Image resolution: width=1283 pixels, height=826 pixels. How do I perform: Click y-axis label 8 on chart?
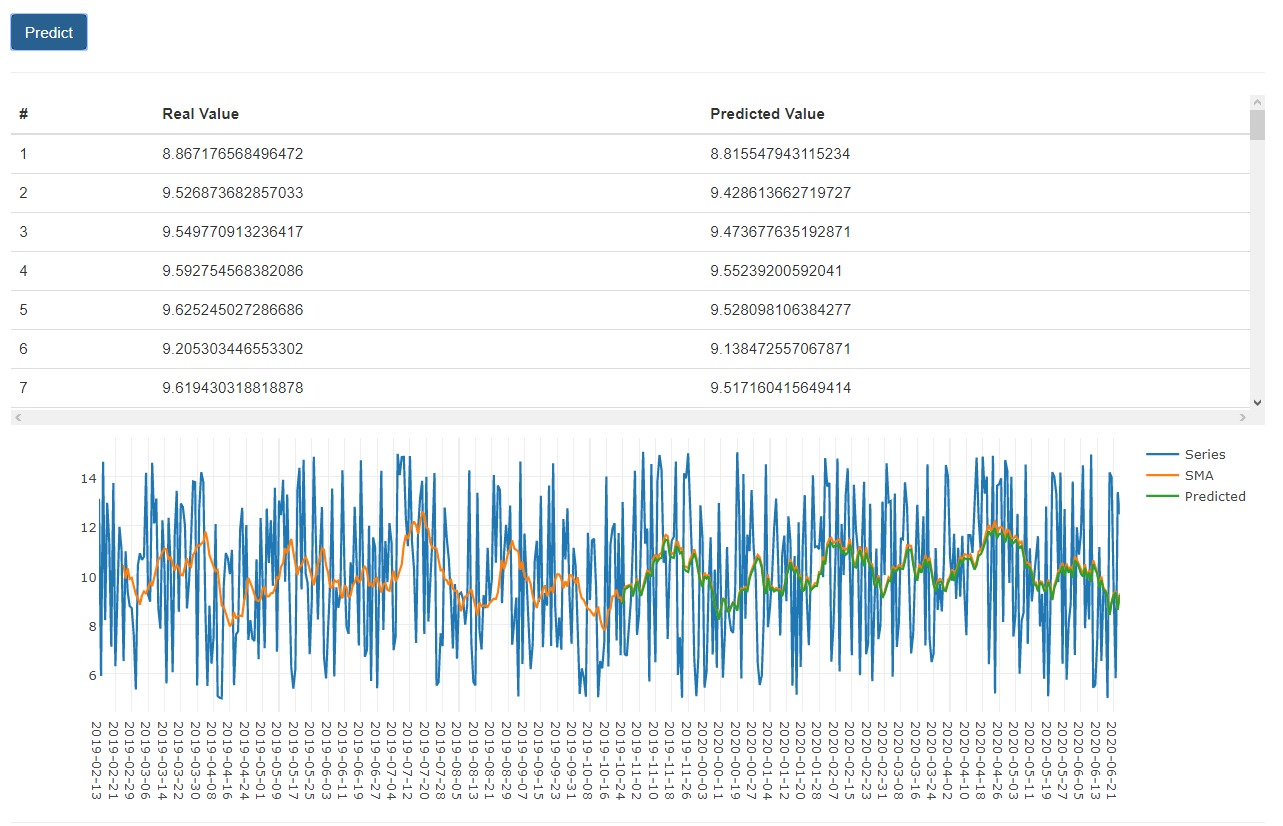click(92, 627)
